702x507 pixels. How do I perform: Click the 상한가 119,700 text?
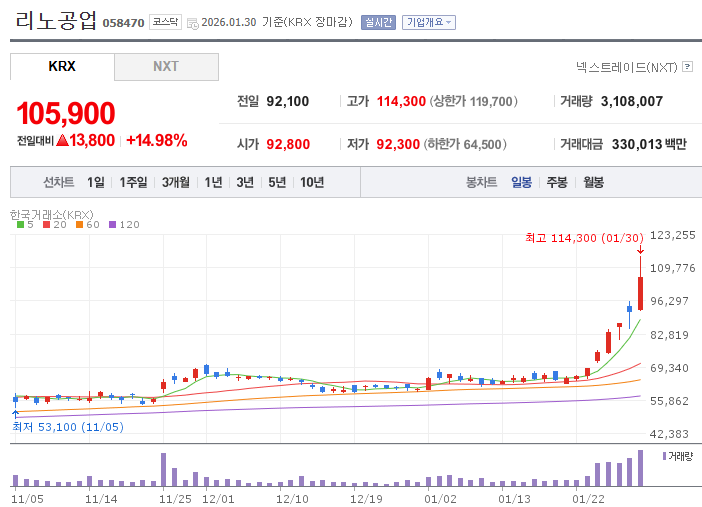(x=474, y=101)
